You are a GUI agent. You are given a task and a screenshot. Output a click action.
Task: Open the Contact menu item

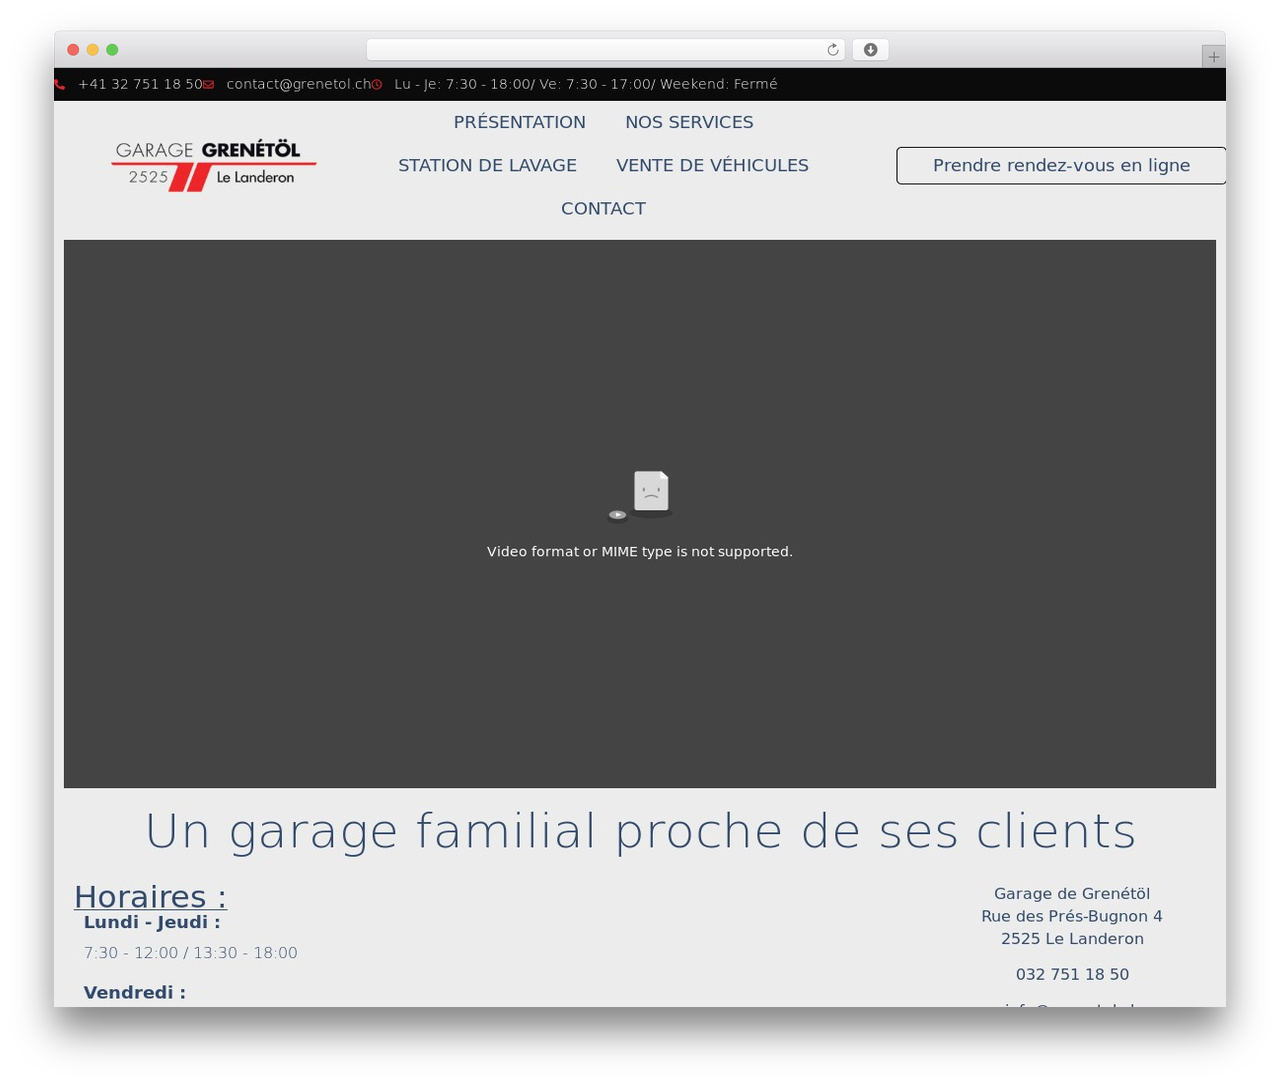603,208
